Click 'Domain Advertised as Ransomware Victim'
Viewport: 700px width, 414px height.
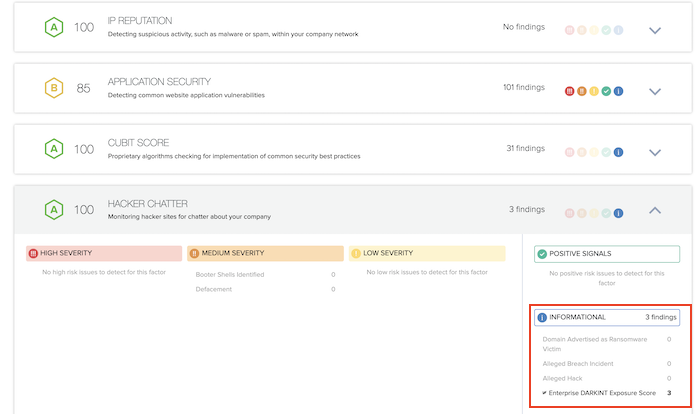click(595, 344)
